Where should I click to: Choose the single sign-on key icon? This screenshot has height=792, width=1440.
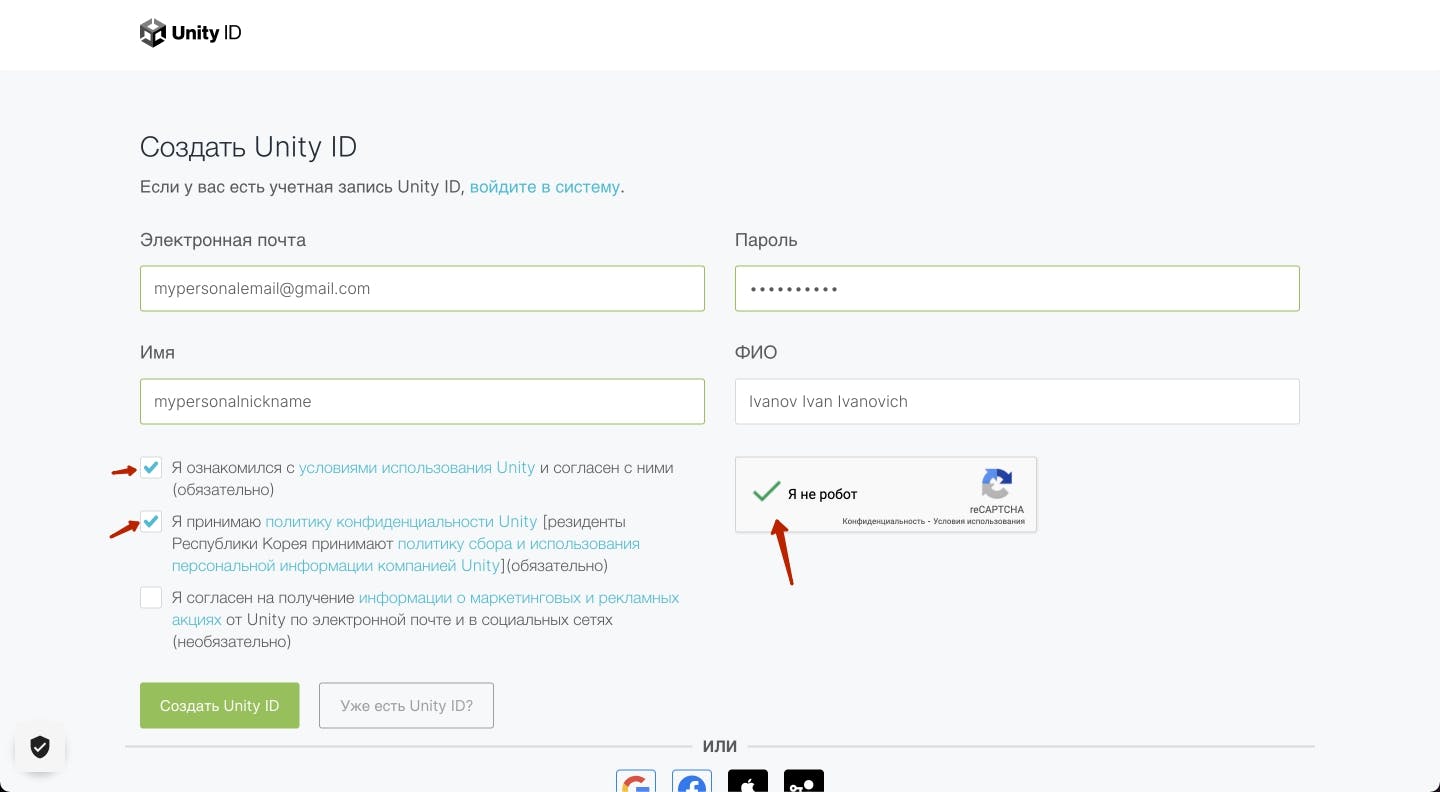click(804, 781)
